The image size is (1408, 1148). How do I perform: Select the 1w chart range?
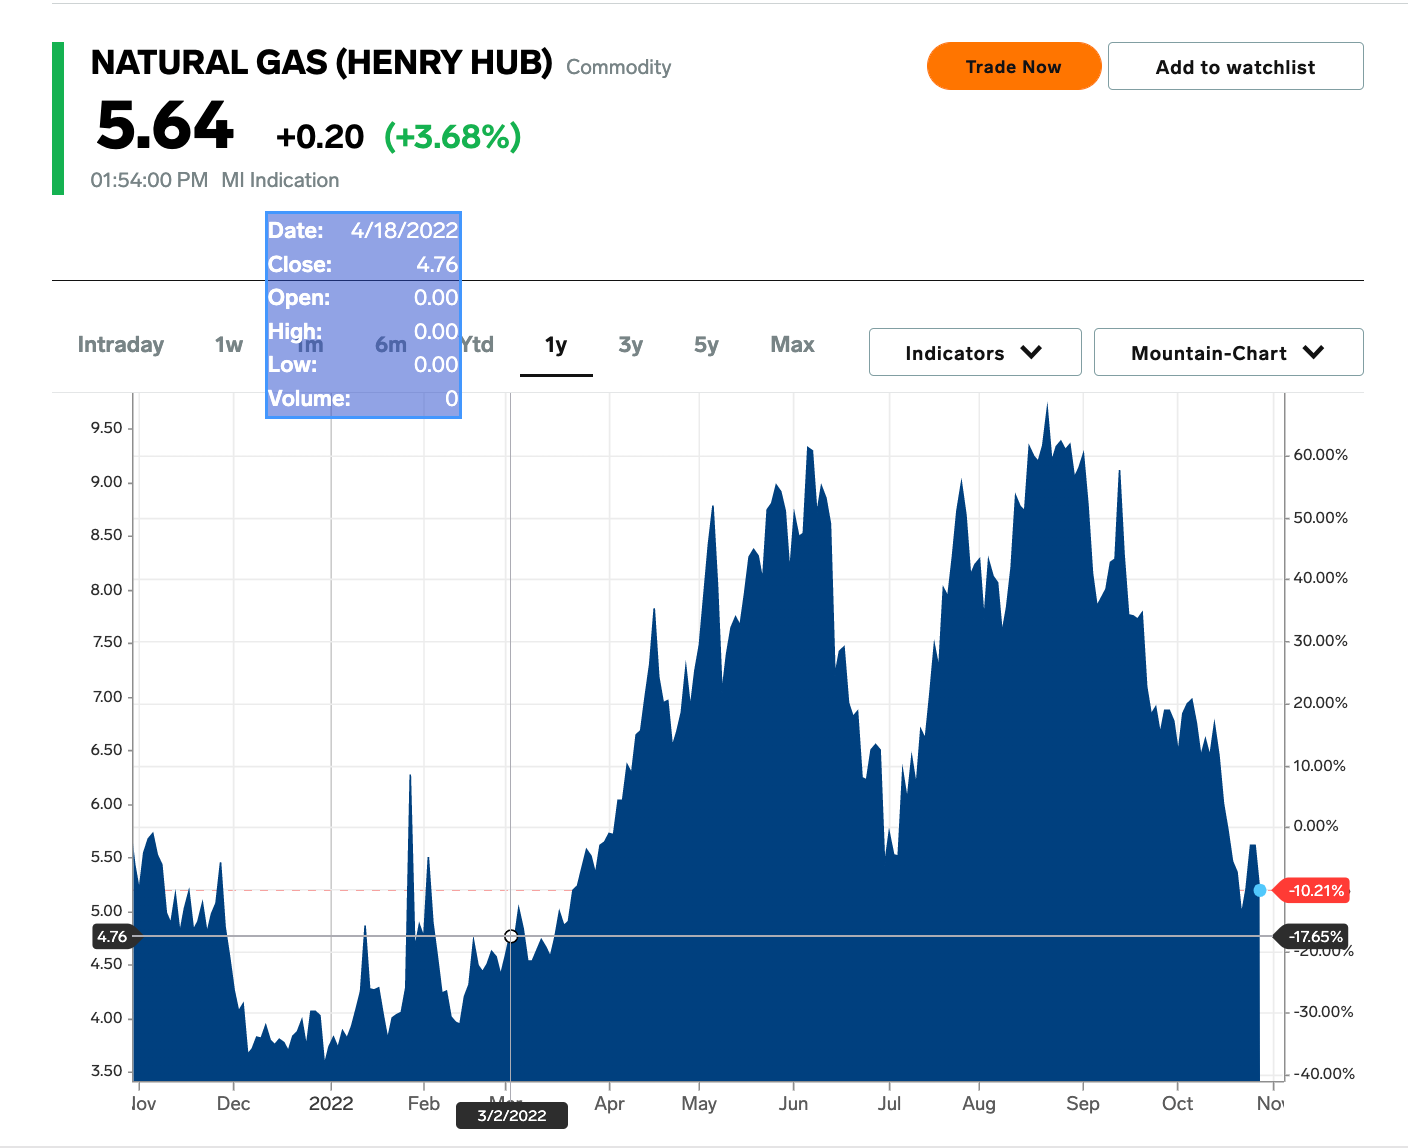coord(229,345)
